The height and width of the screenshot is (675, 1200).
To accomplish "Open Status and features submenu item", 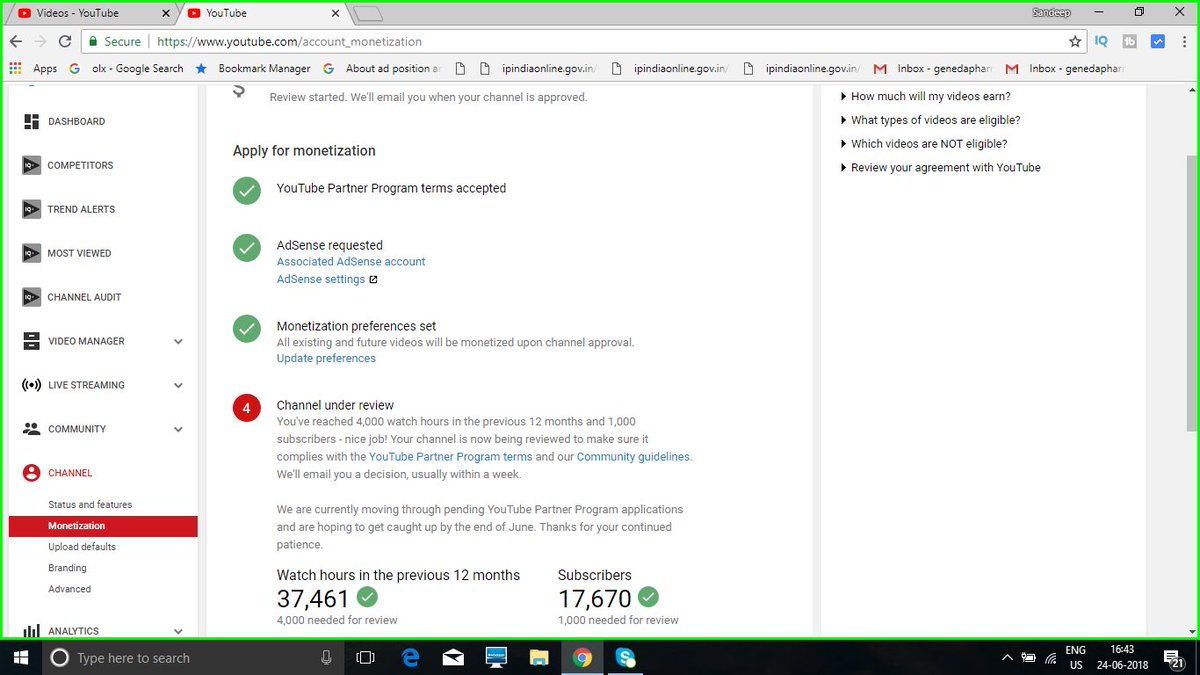I will [x=90, y=505].
